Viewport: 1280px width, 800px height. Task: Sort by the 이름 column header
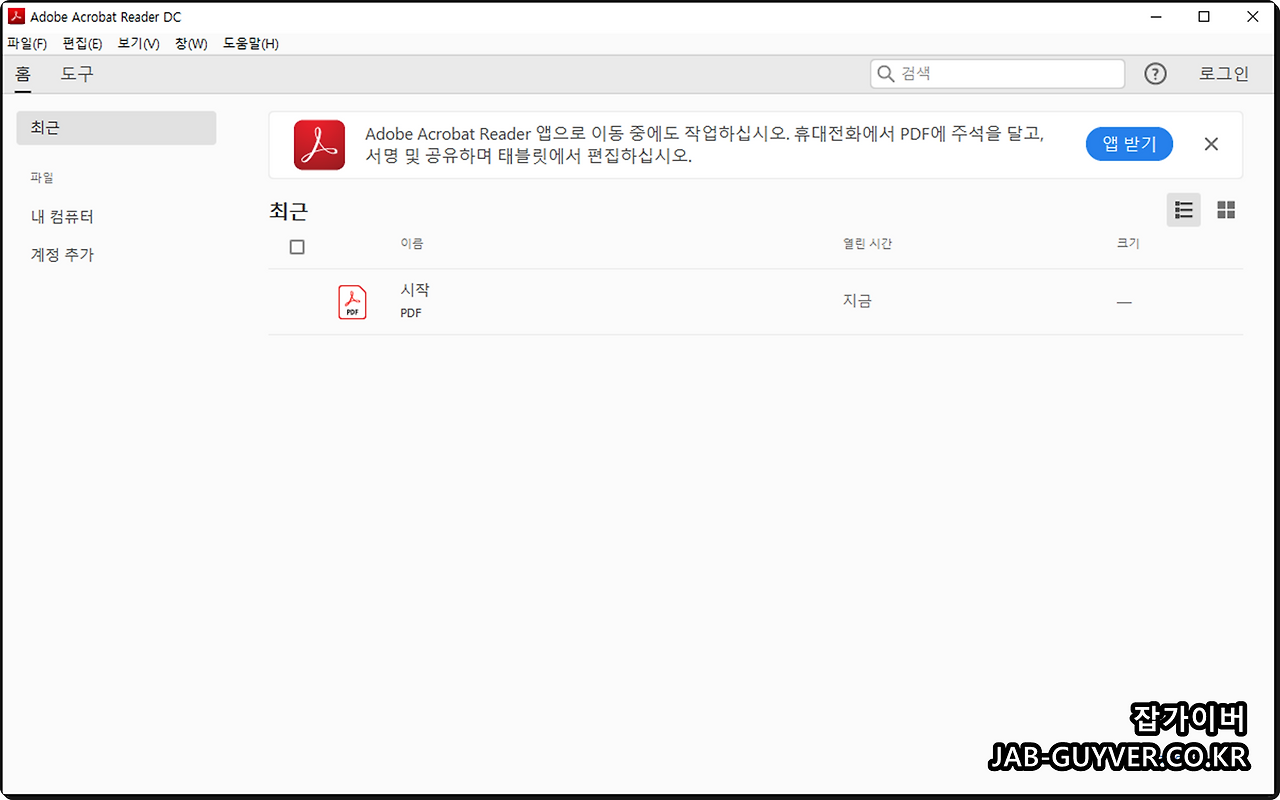point(412,244)
